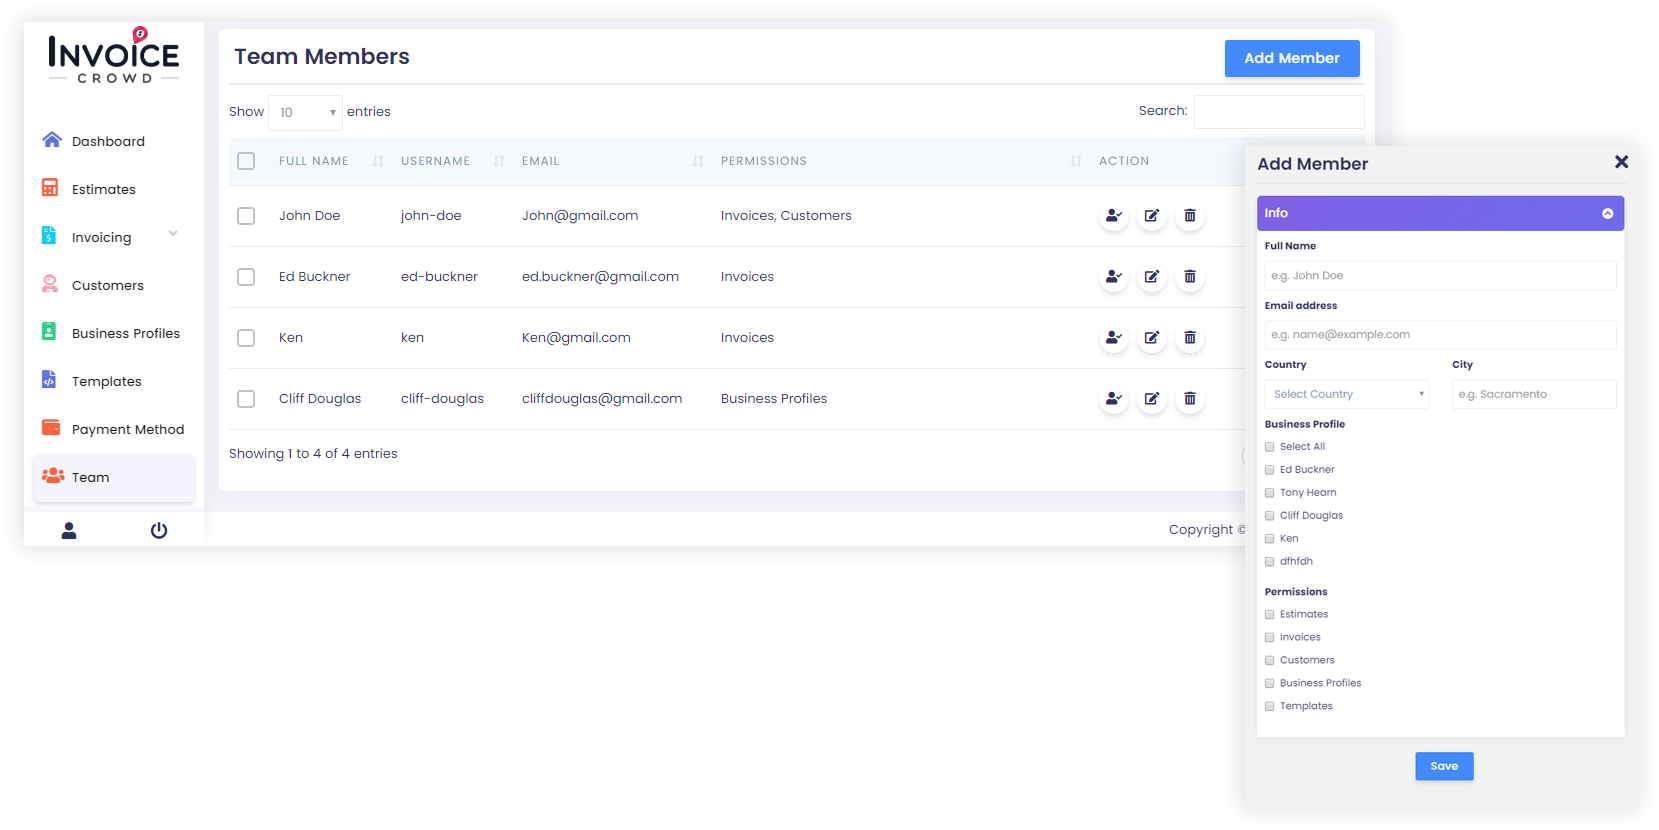Viewport: 1659px width, 830px height.
Task: Check the John Doe row checkbox
Action: (246, 216)
